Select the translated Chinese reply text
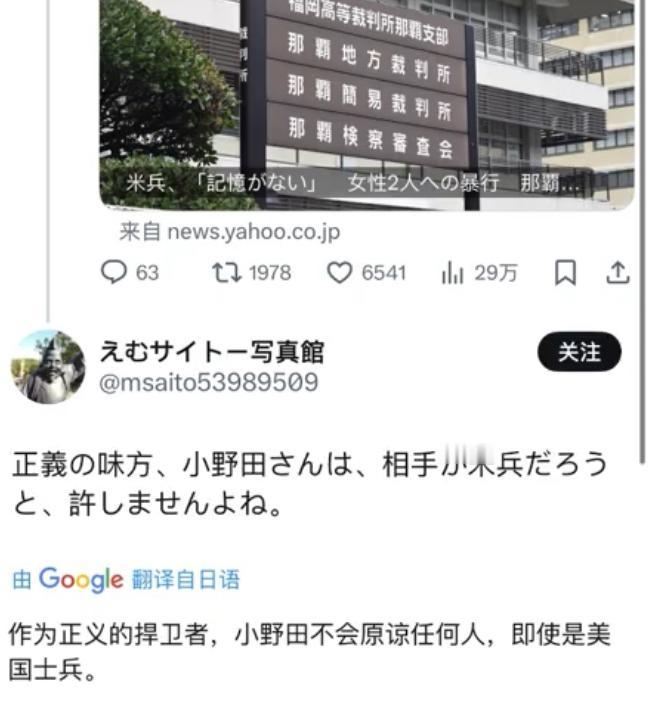The width and height of the screenshot is (649, 703). coord(309,652)
